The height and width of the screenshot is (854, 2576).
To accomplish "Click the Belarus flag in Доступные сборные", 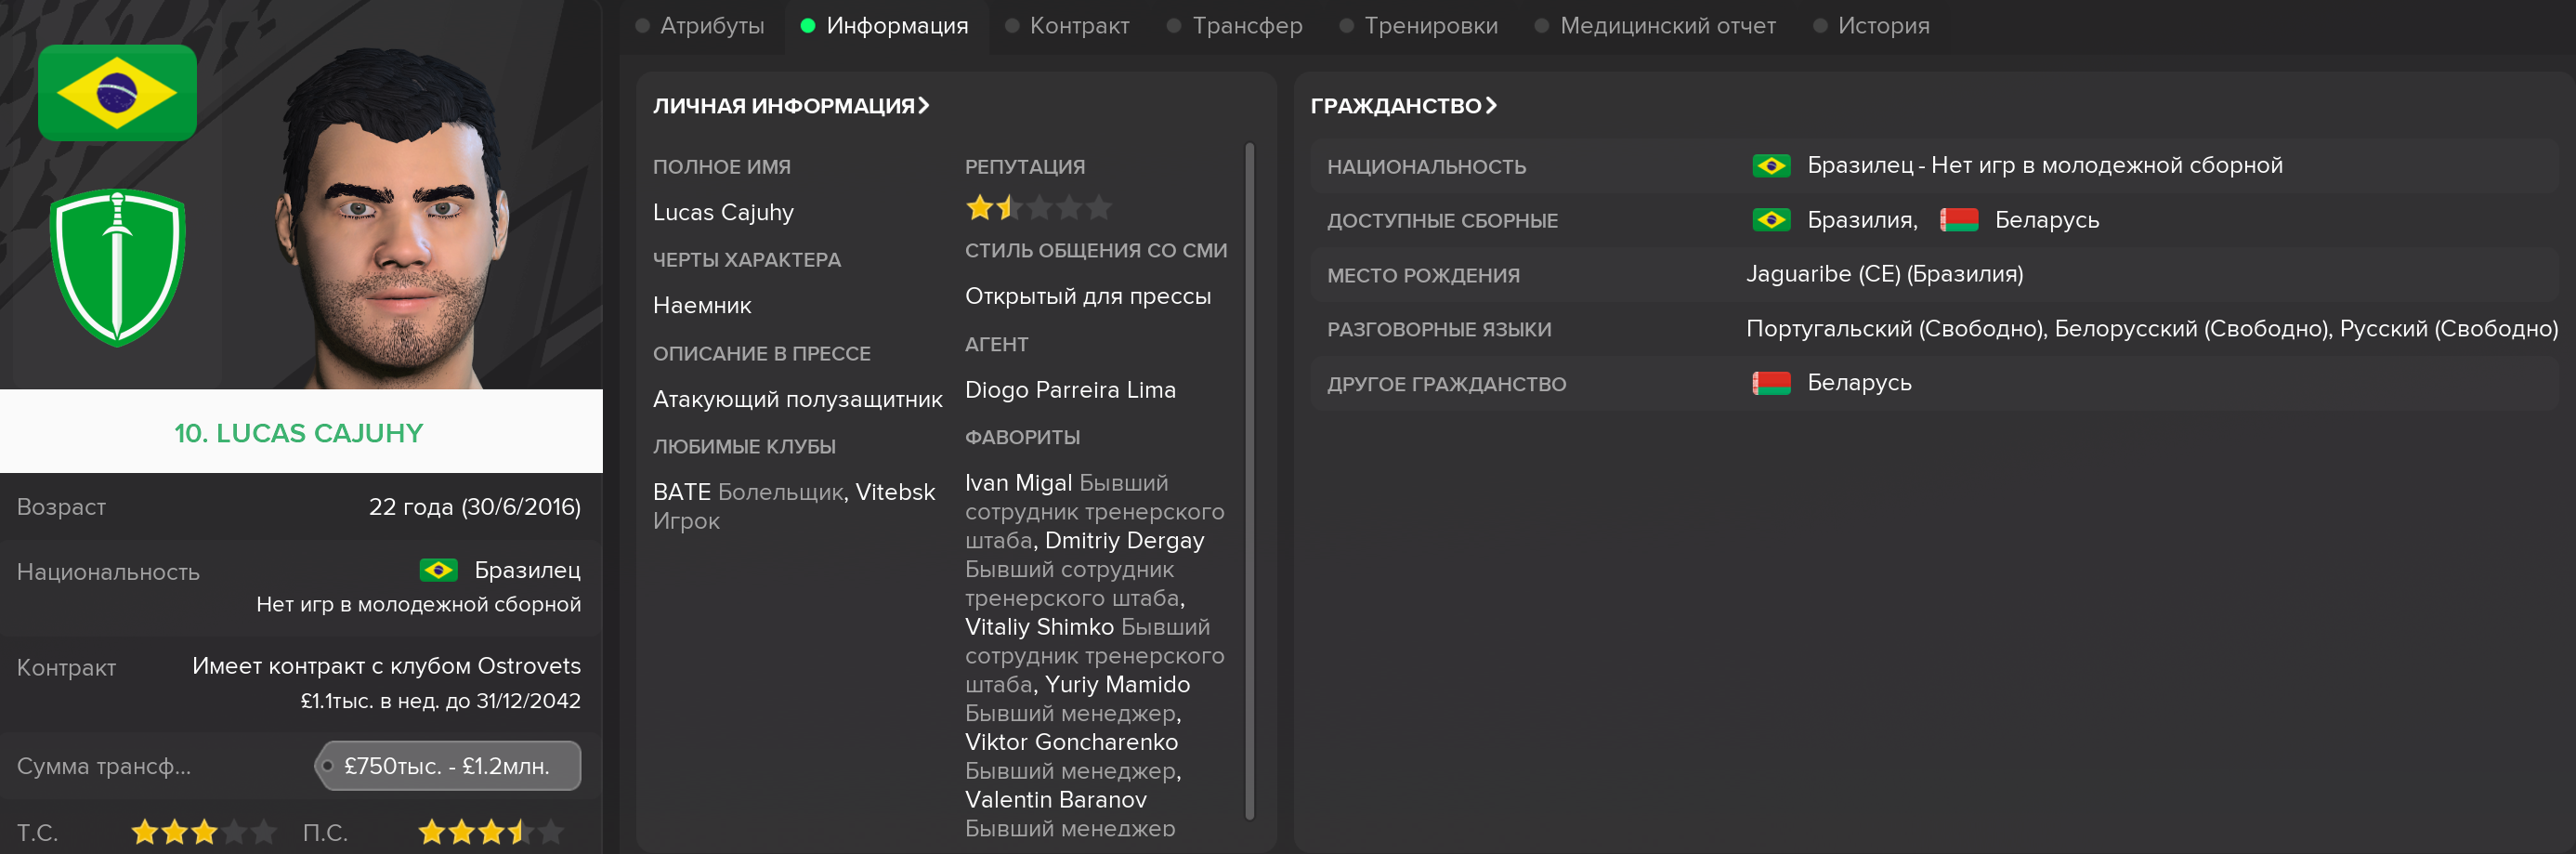I will click(x=1959, y=220).
